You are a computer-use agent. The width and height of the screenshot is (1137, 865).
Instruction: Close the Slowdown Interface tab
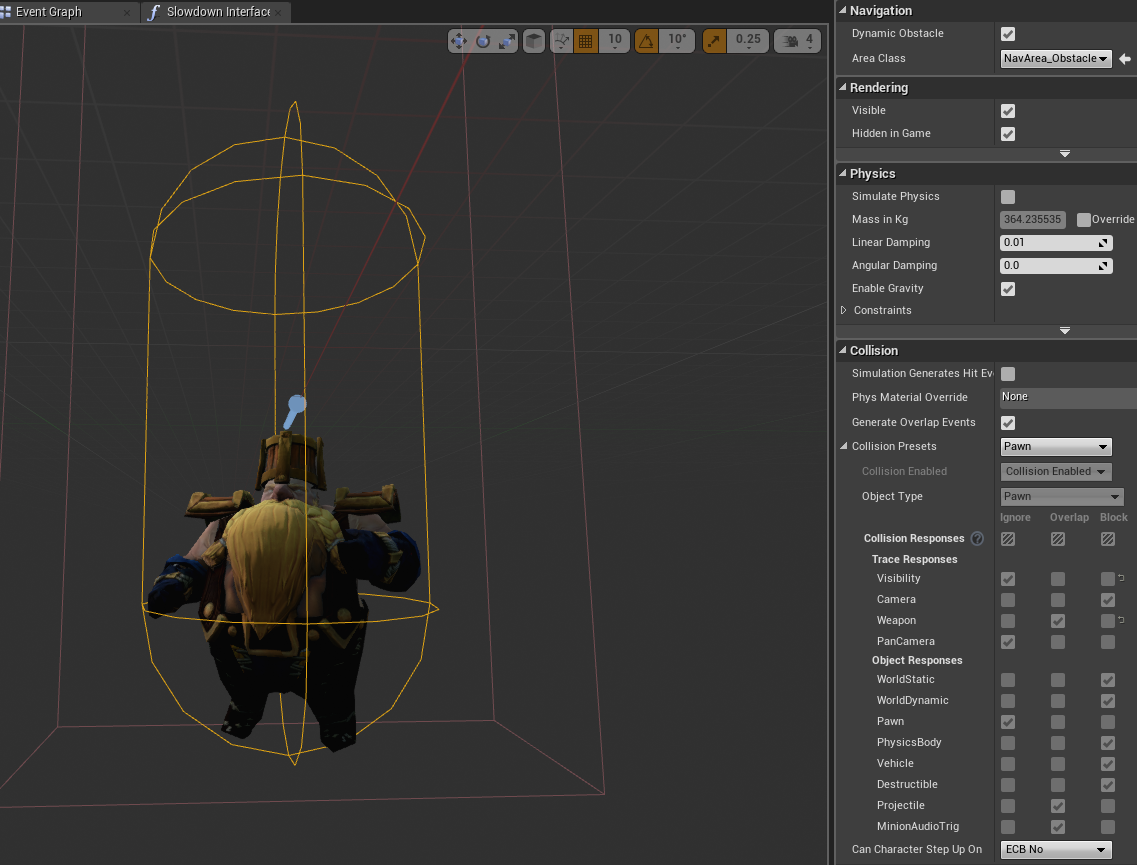pos(278,12)
